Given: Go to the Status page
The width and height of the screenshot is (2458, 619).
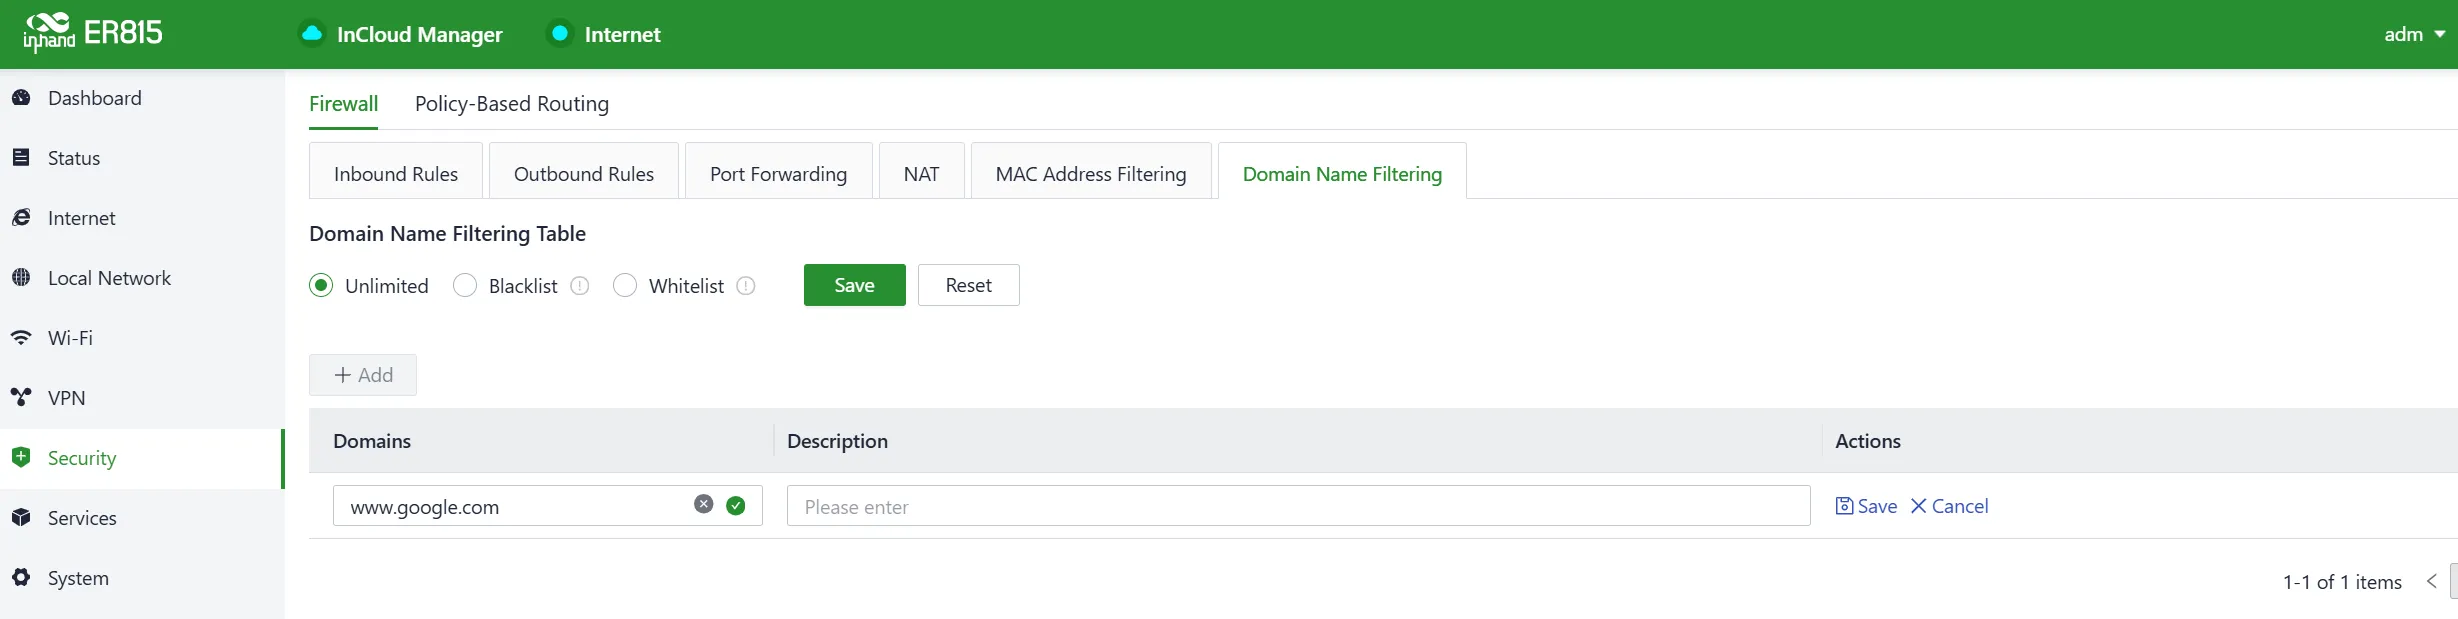Looking at the screenshot, I should pos(142,158).
